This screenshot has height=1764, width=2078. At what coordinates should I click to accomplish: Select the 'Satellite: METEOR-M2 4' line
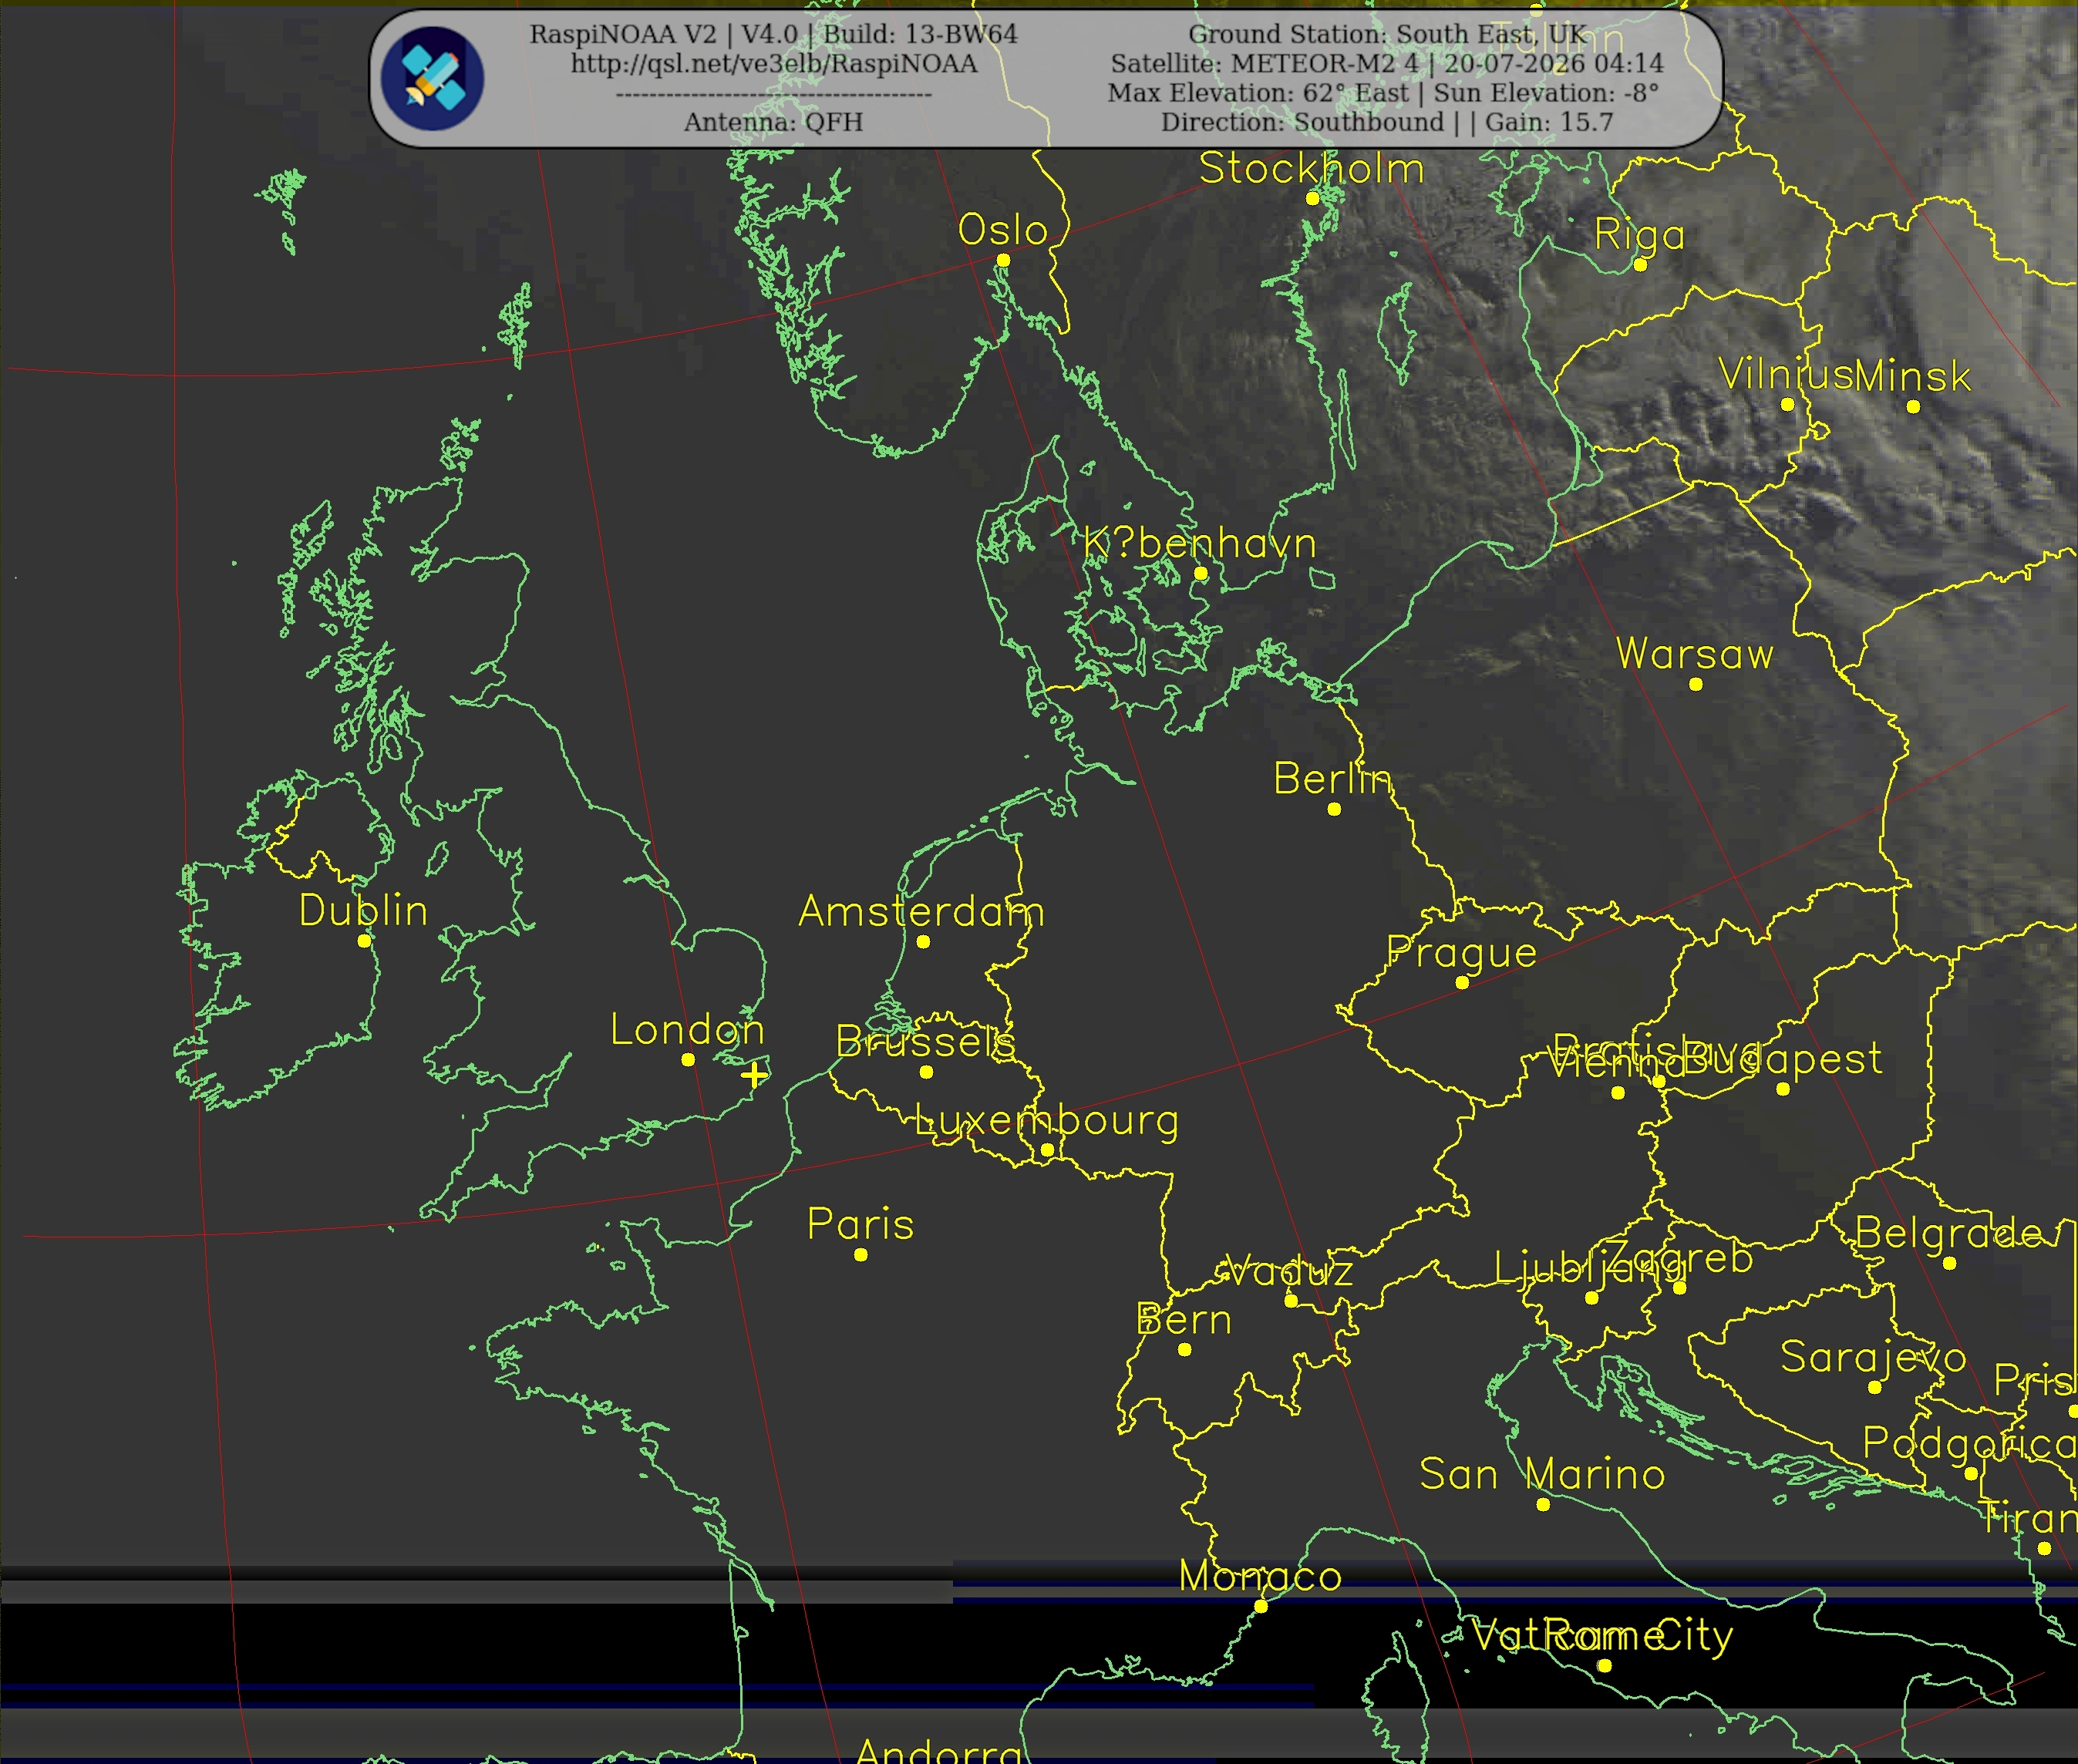pos(1264,63)
